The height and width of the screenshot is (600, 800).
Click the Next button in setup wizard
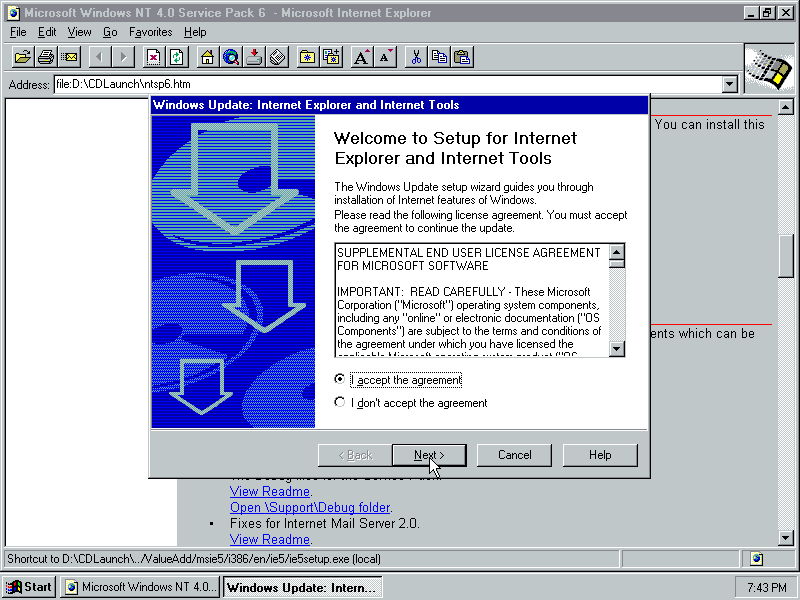pos(429,455)
